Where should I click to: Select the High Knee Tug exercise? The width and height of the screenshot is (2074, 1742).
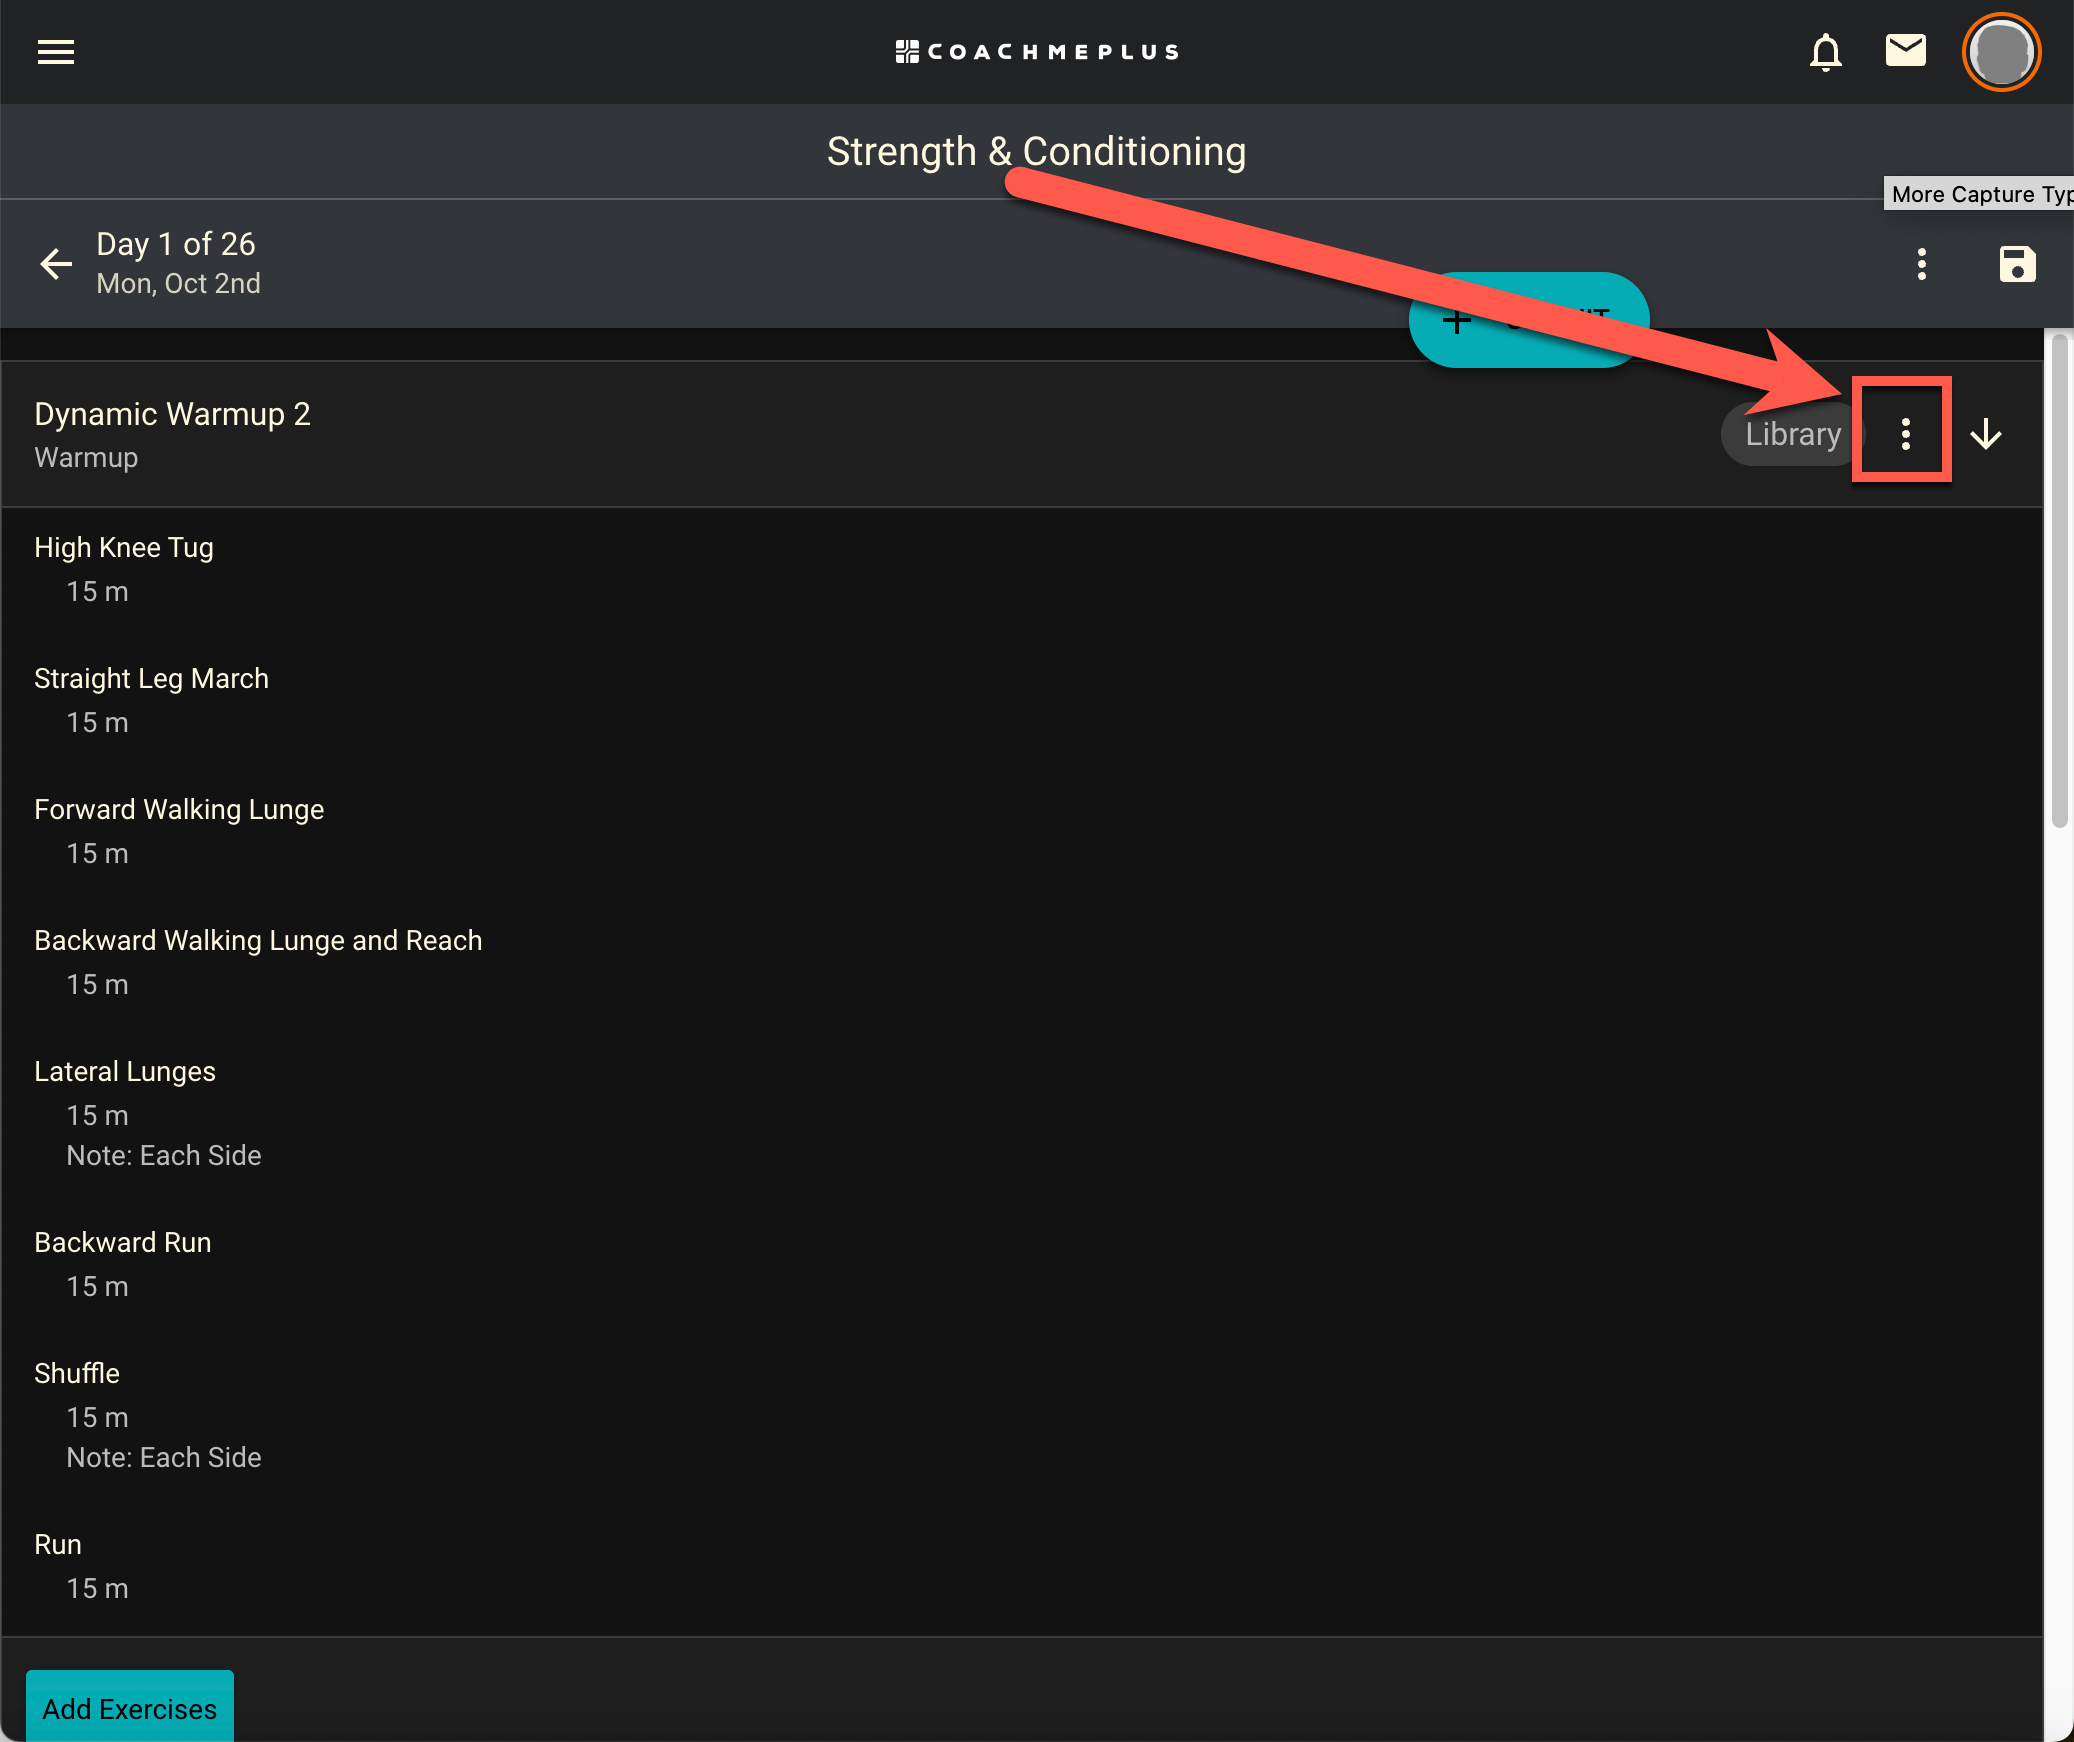tap(124, 548)
